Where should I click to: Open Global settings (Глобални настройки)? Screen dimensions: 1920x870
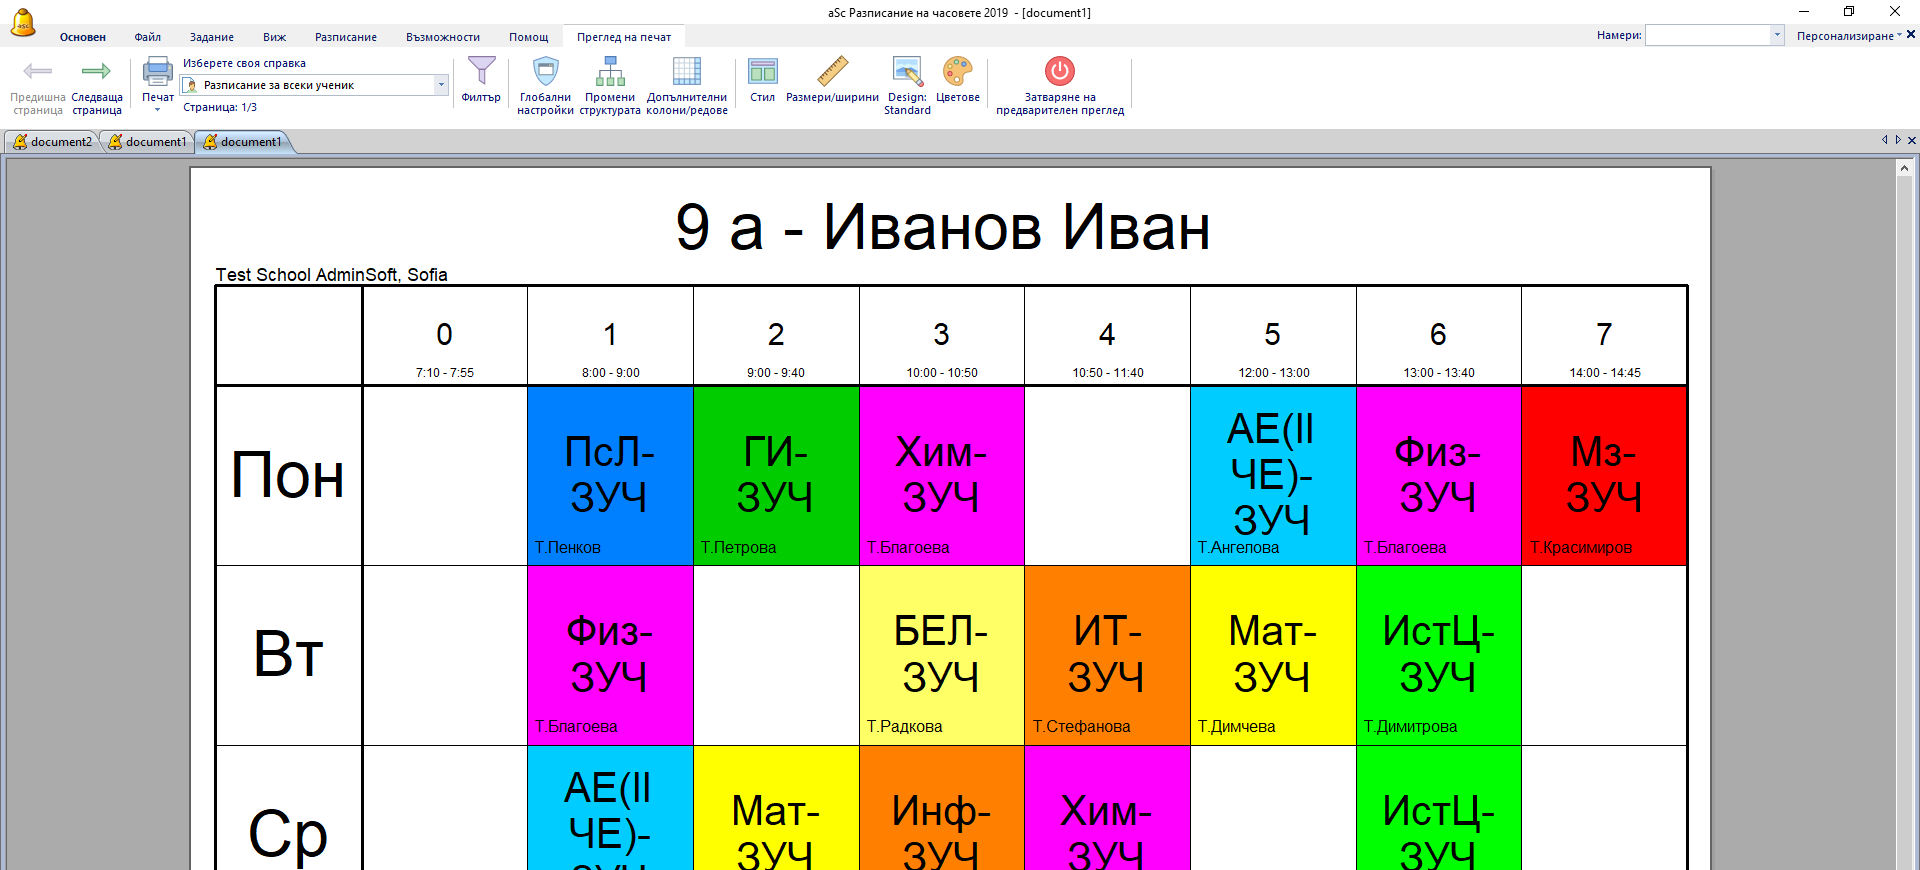coord(545,73)
